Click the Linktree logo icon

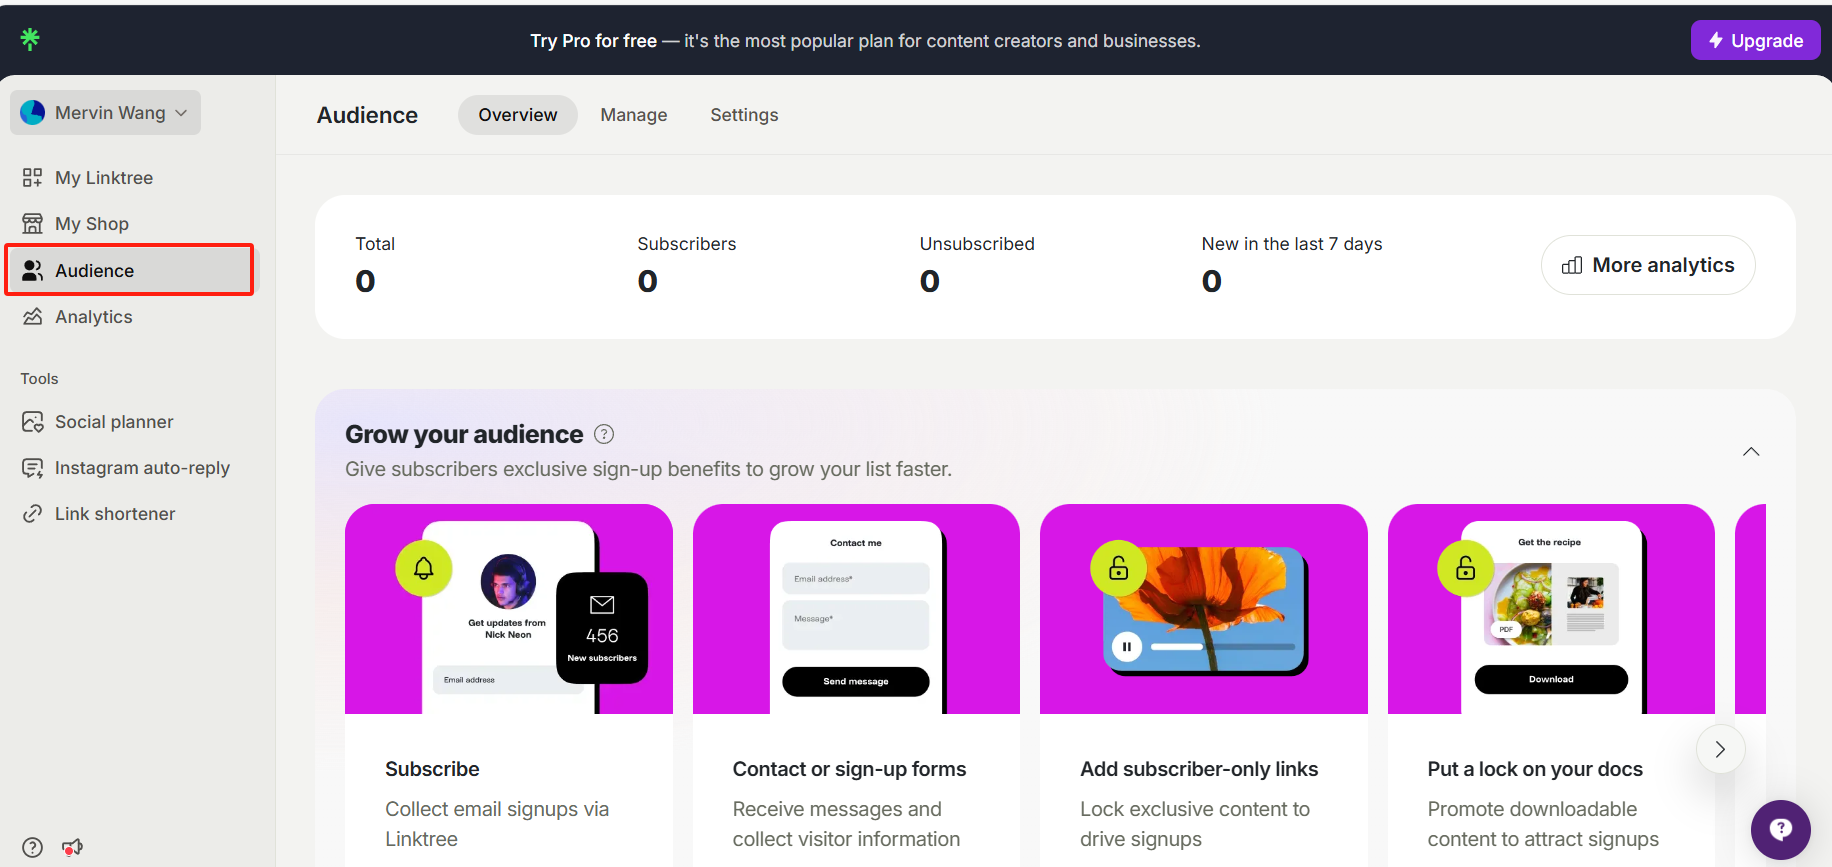[x=30, y=39]
